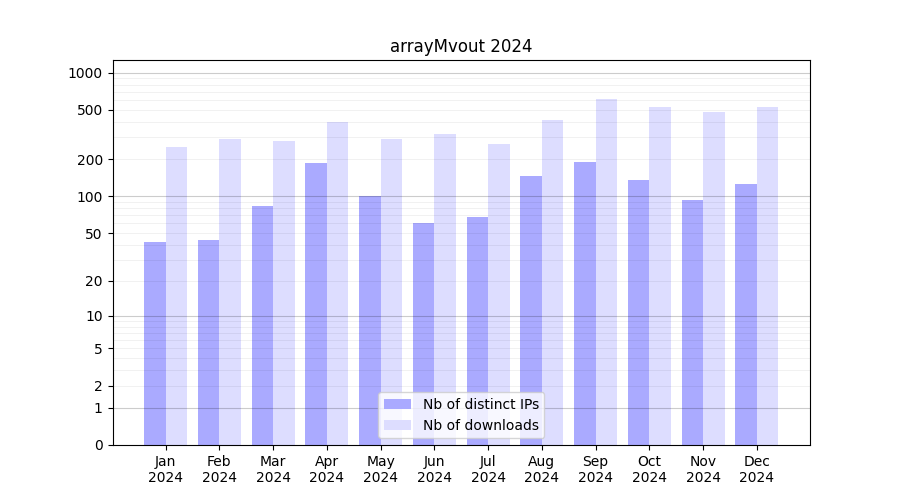Click the May downloads bar
This screenshot has width=900, height=500.
(x=391, y=292)
